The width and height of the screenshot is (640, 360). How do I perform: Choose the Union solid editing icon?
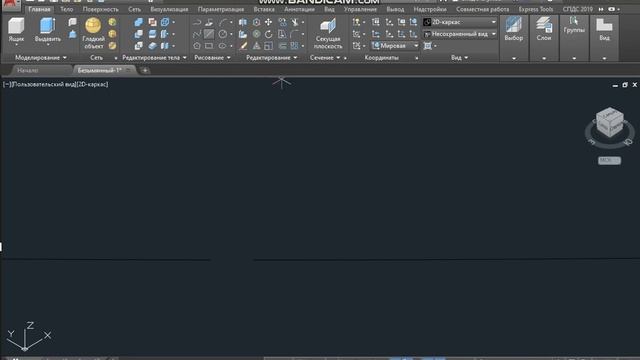tap(139, 22)
